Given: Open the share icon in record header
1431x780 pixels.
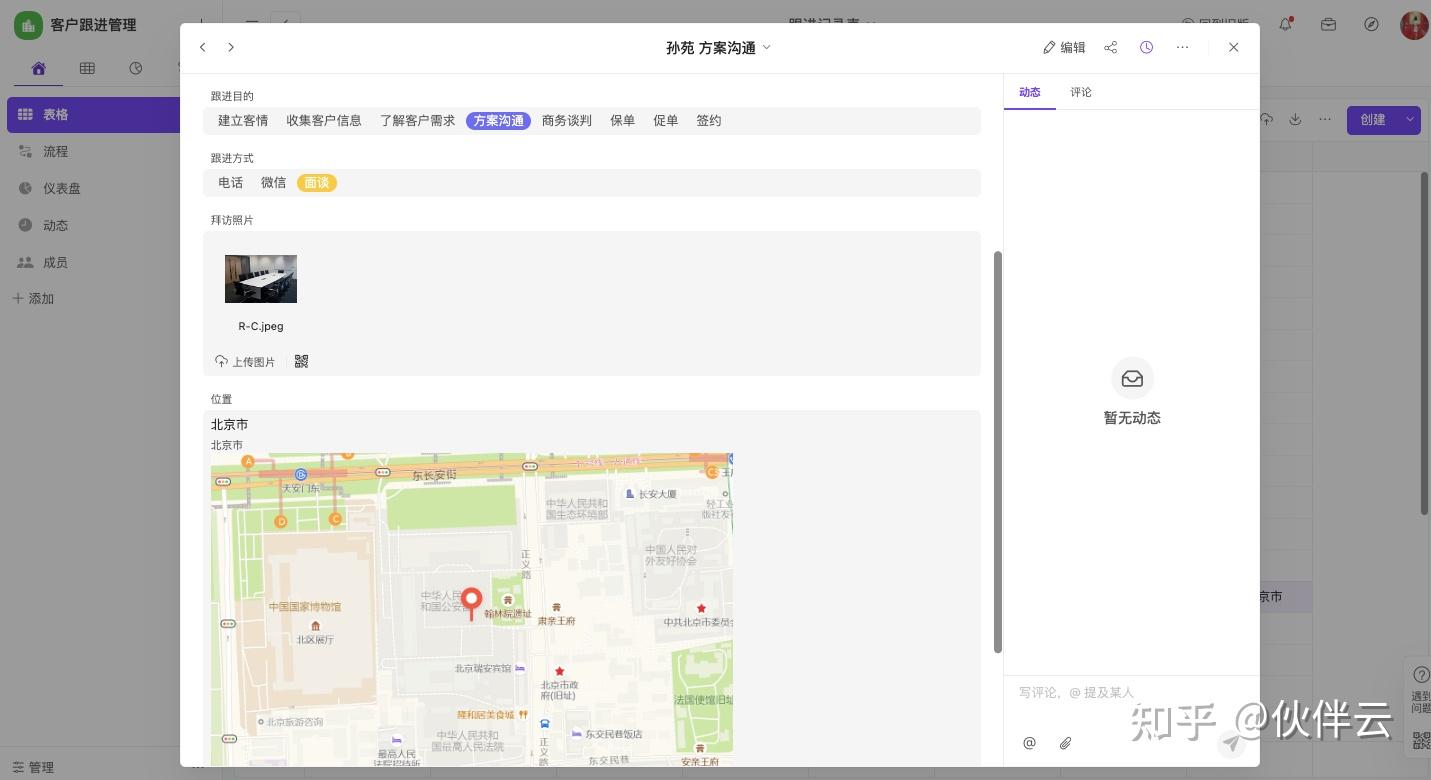Looking at the screenshot, I should coord(1111,47).
